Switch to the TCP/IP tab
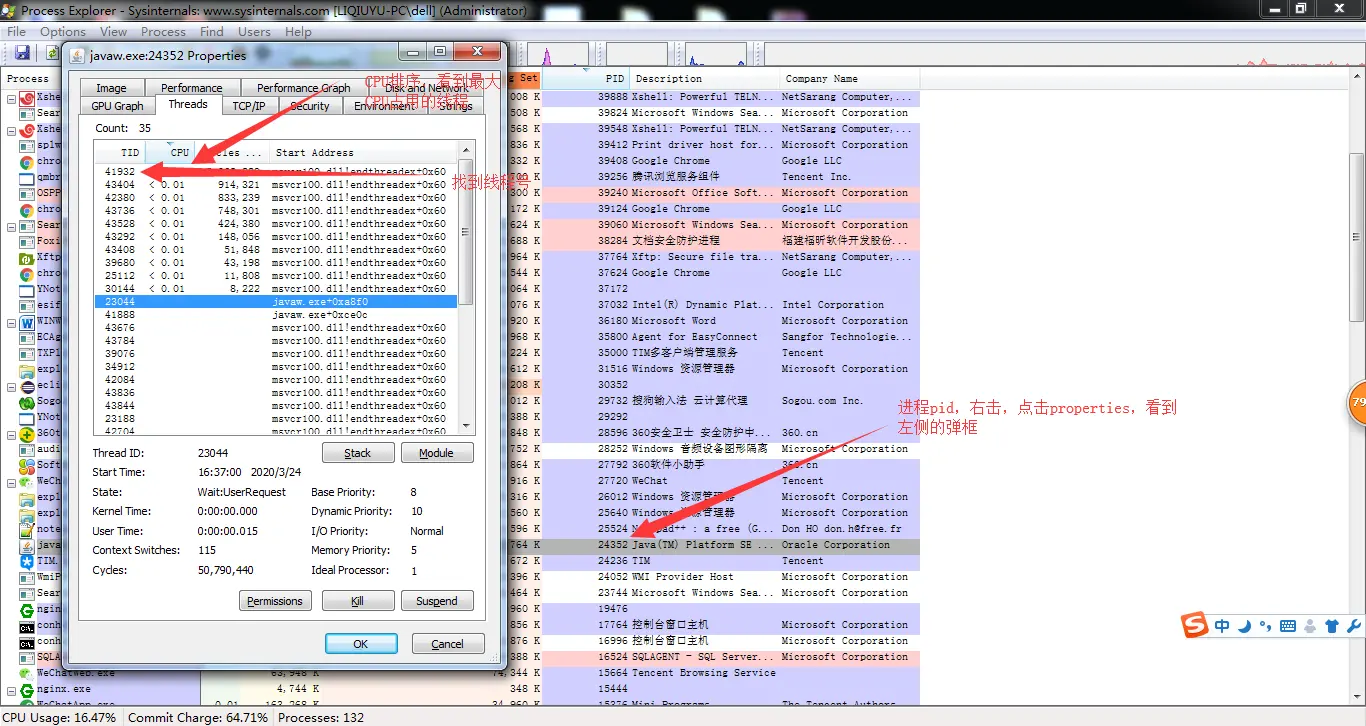Image resolution: width=1366 pixels, height=726 pixels. pyautogui.click(x=249, y=106)
